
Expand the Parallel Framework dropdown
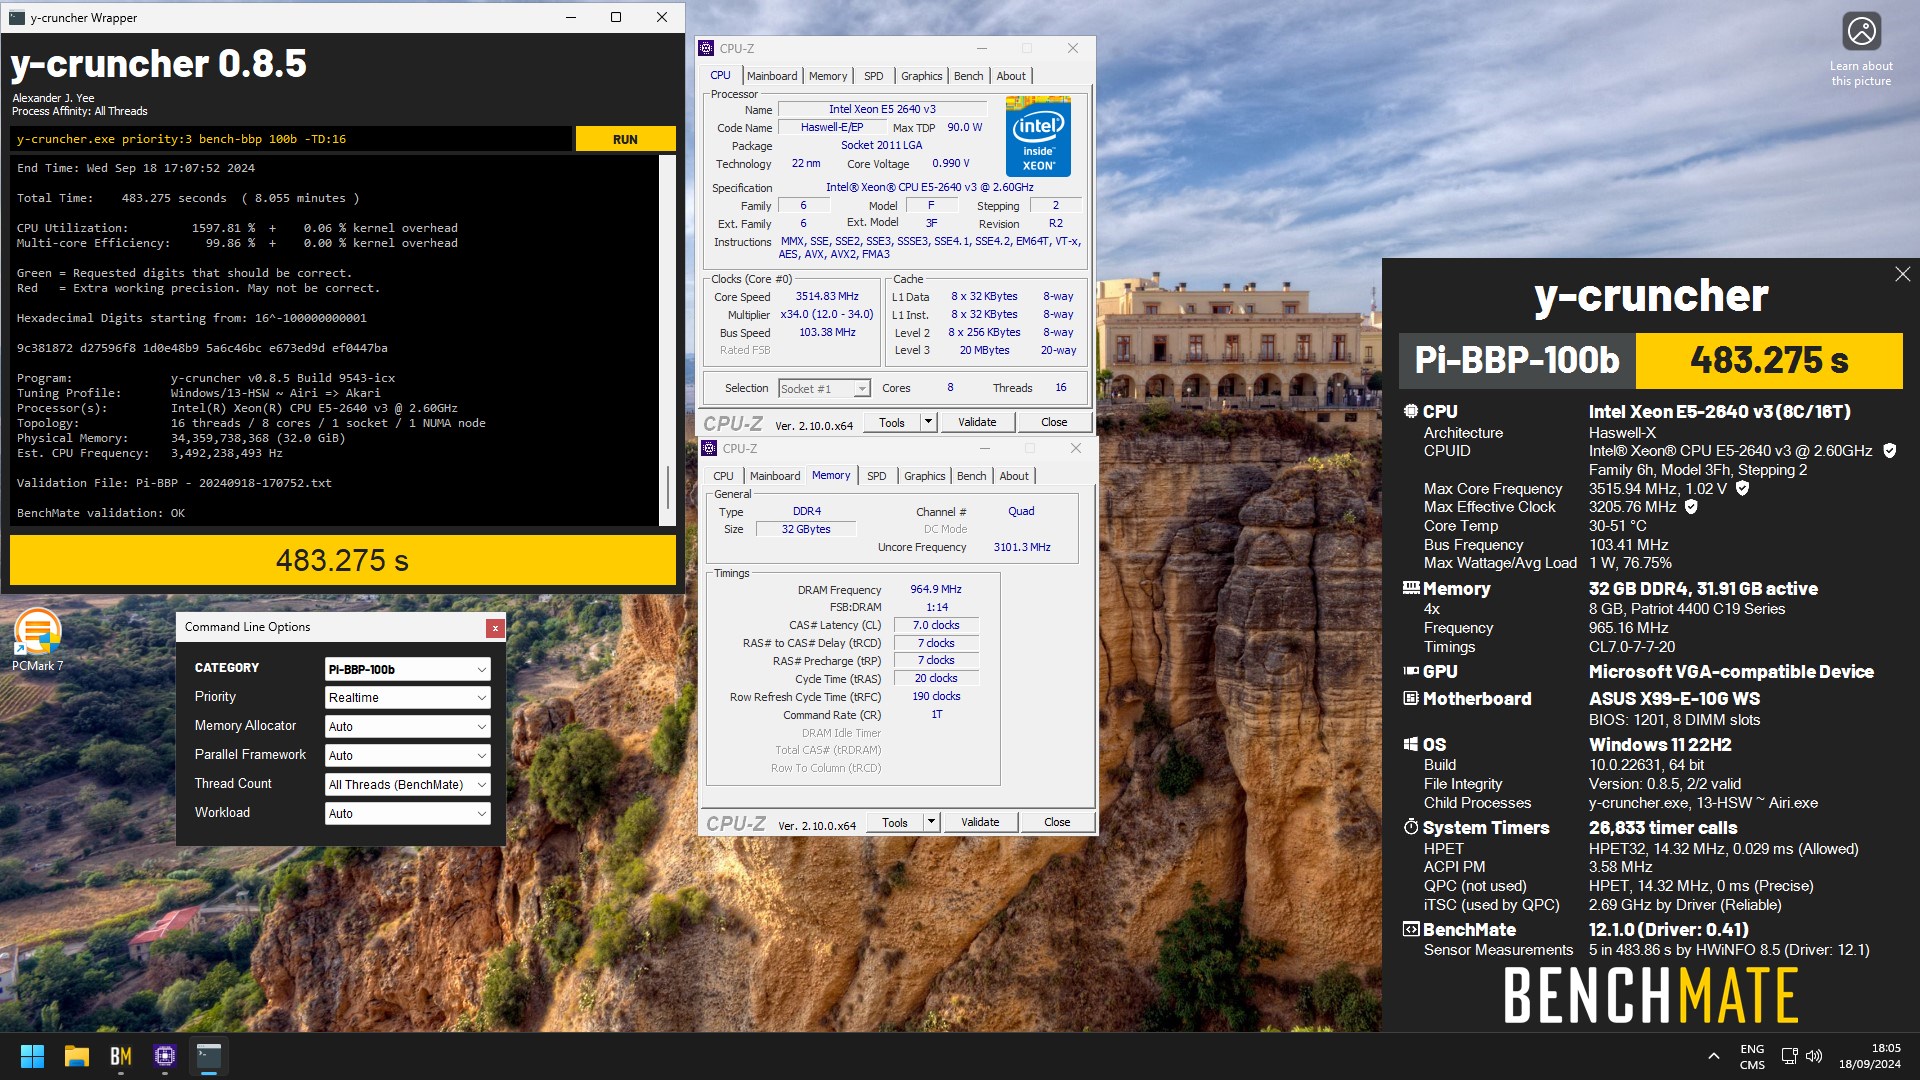point(407,756)
